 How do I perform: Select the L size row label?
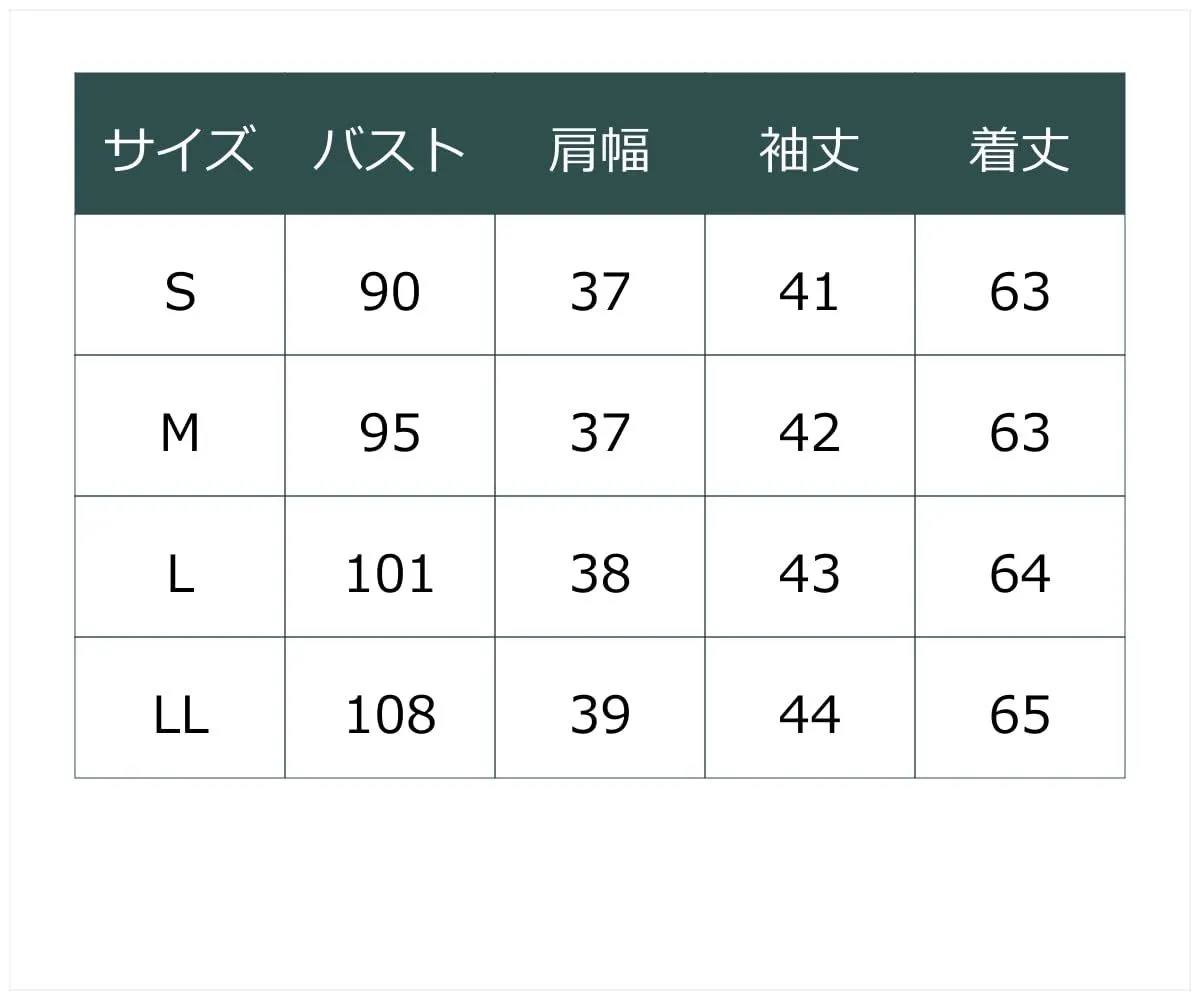180,574
